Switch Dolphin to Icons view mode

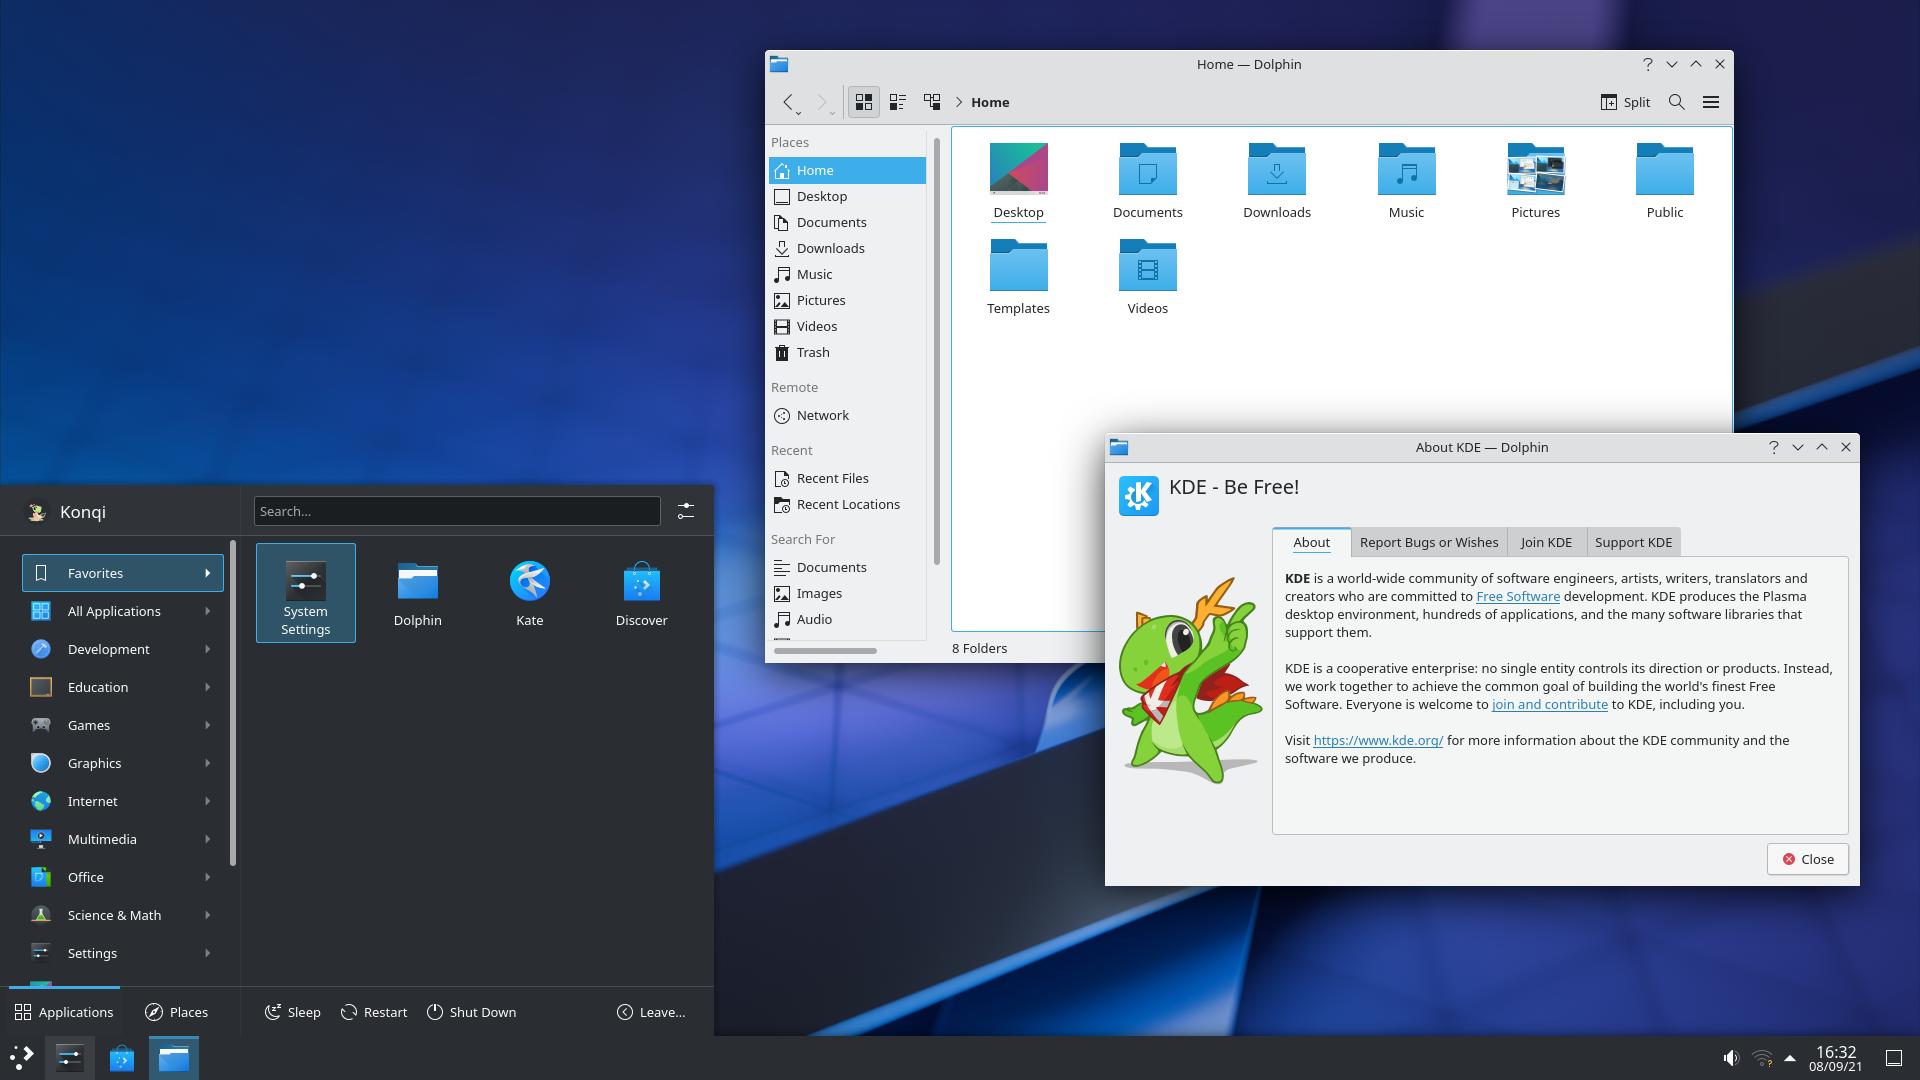(864, 102)
